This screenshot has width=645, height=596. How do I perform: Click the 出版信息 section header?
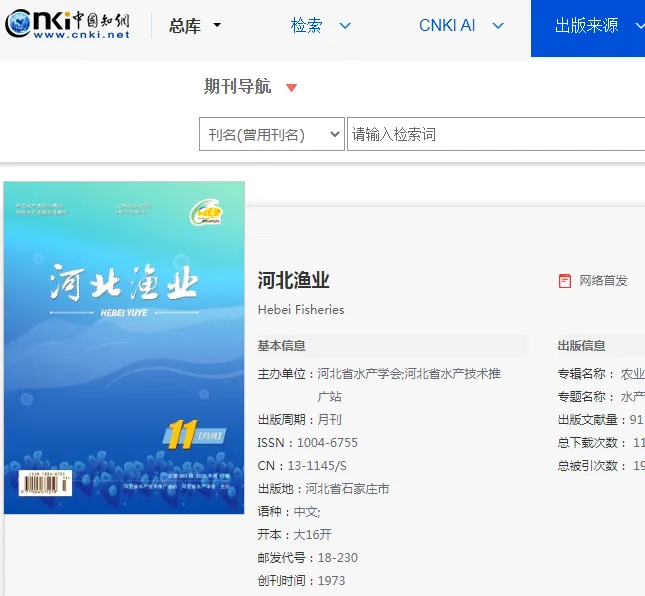(581, 346)
